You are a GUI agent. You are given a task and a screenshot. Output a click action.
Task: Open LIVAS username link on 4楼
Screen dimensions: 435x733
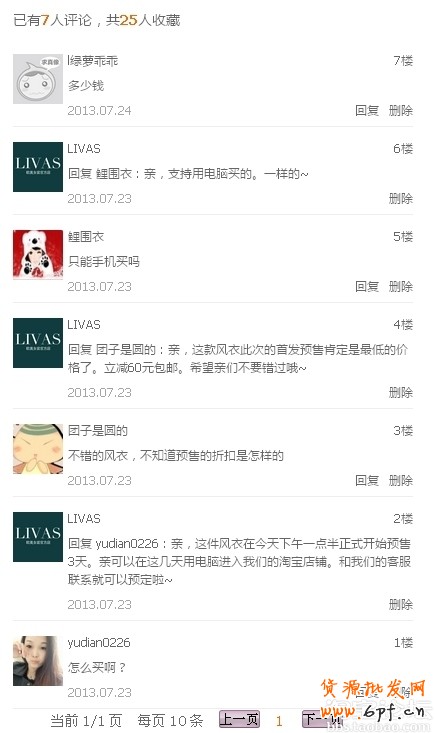(x=84, y=324)
